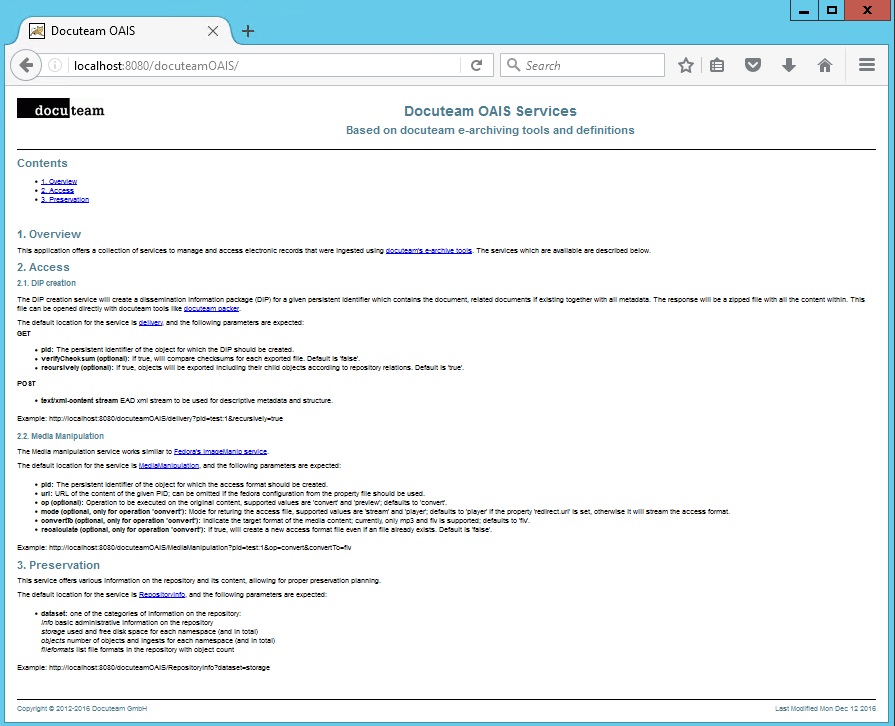Jump to '3. Preservation' in Contents
The width and height of the screenshot is (895, 726).
(x=65, y=200)
